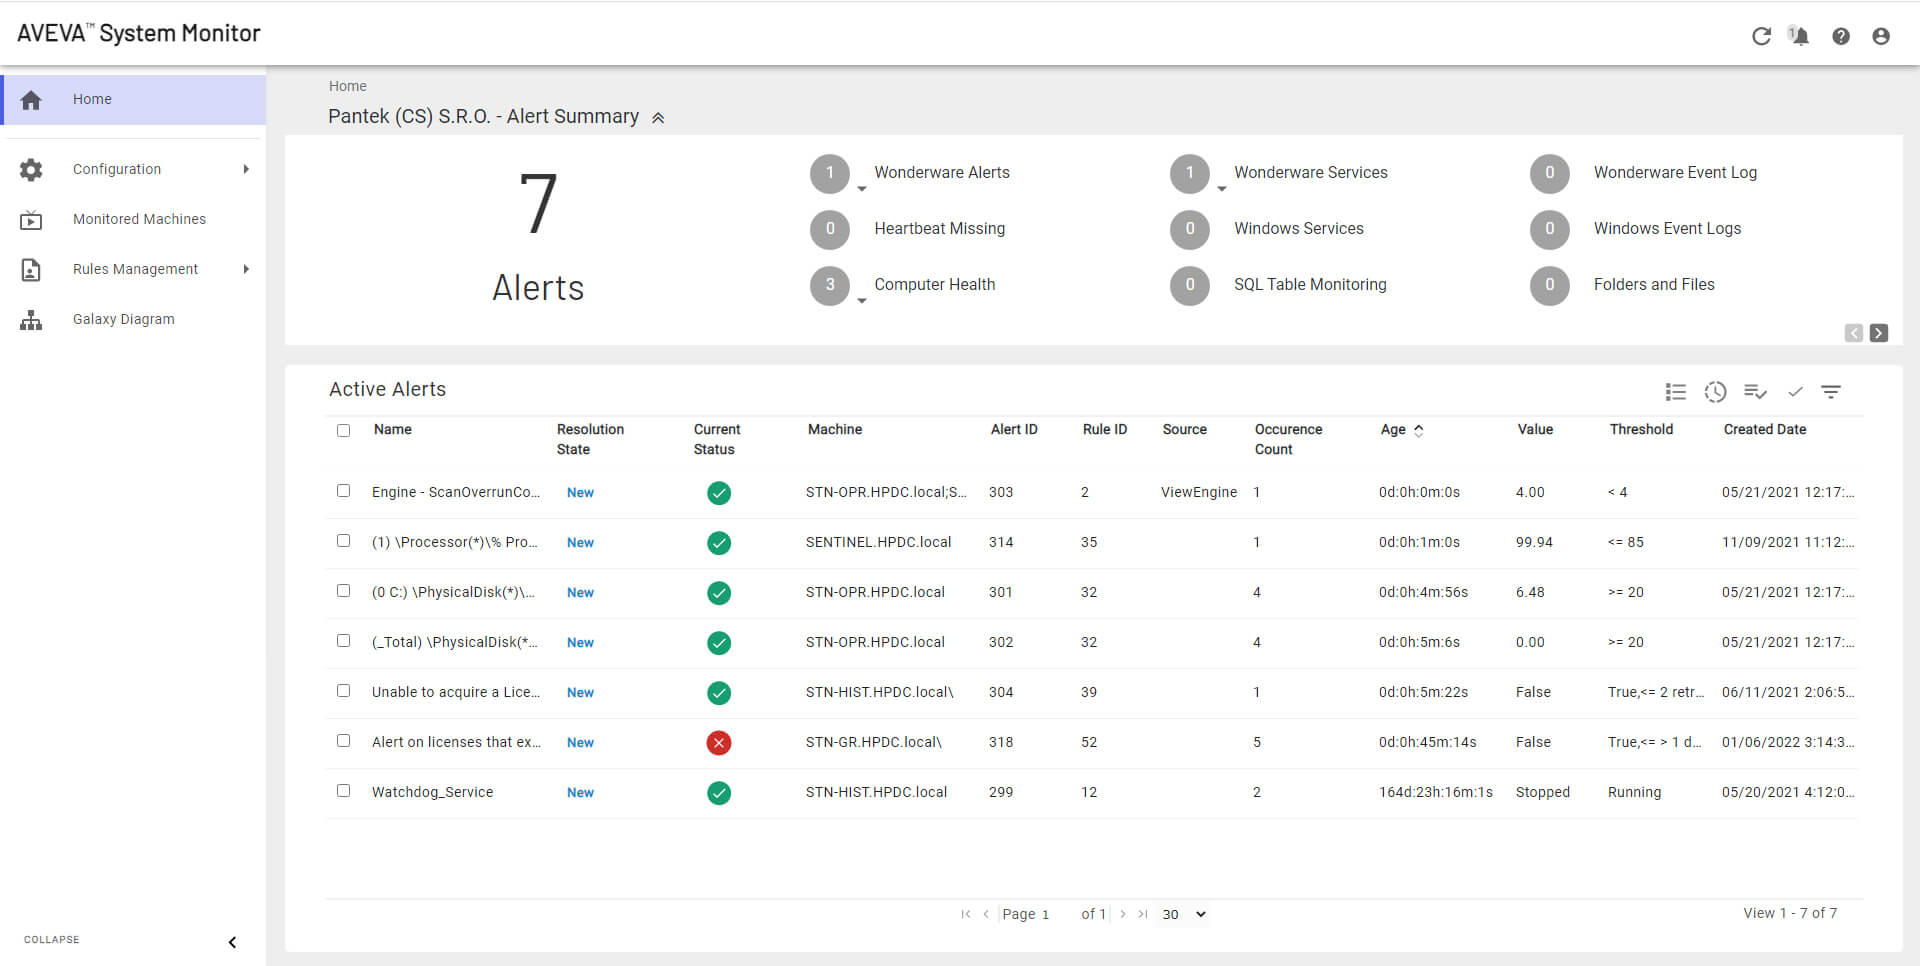1920x966 pixels.
Task: Open the user account icon
Action: point(1880,36)
